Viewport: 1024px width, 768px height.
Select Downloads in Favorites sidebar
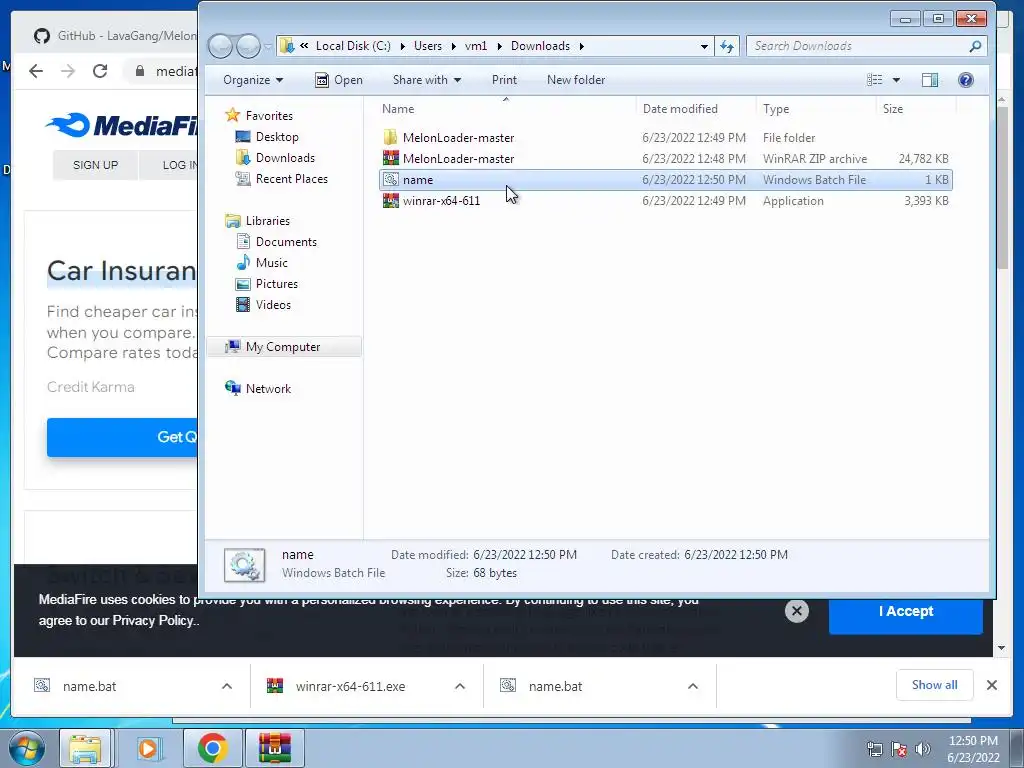[285, 157]
